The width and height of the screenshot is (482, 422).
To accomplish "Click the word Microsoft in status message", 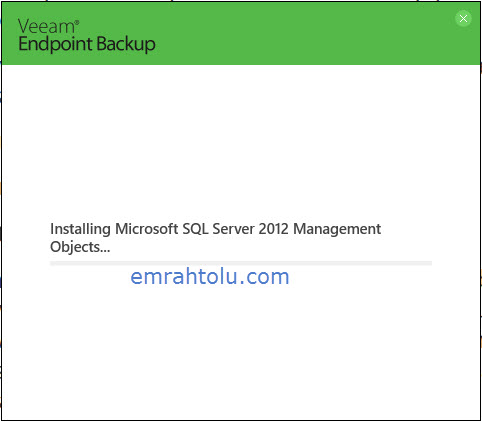I will coord(147,229).
